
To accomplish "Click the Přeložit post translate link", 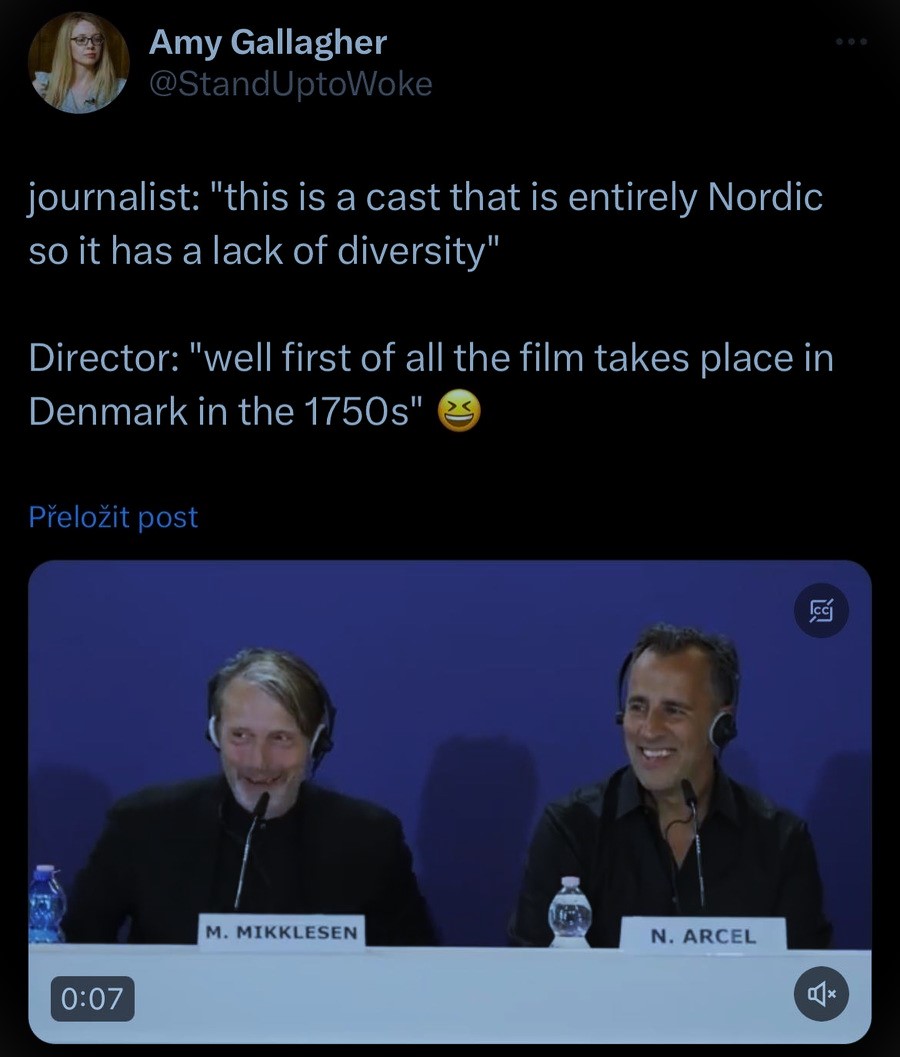I will 114,517.
